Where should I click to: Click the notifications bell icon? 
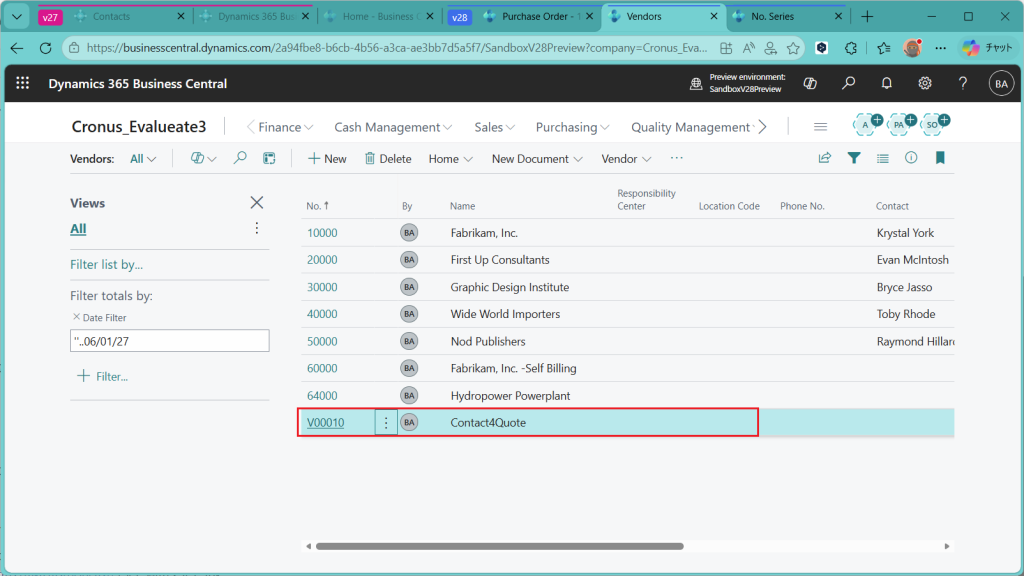click(886, 84)
